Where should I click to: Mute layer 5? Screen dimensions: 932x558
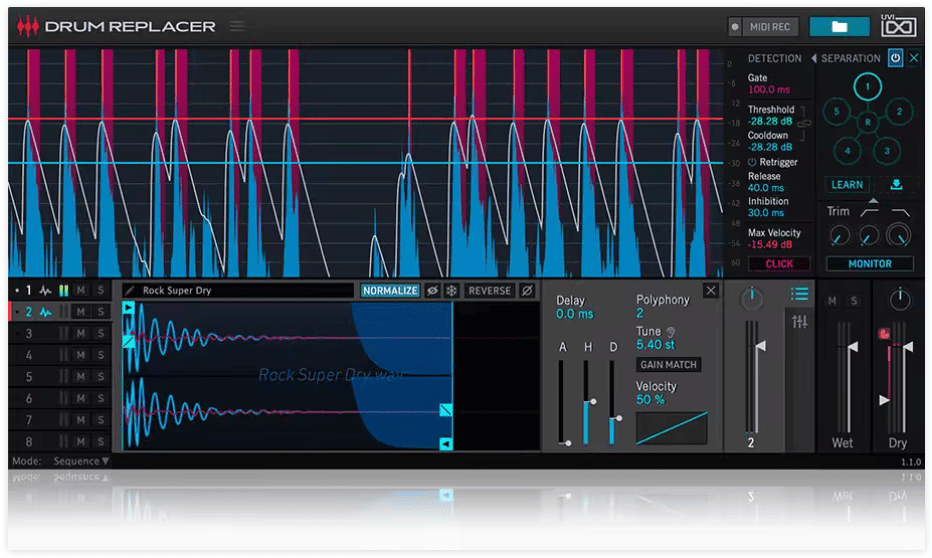[81, 377]
